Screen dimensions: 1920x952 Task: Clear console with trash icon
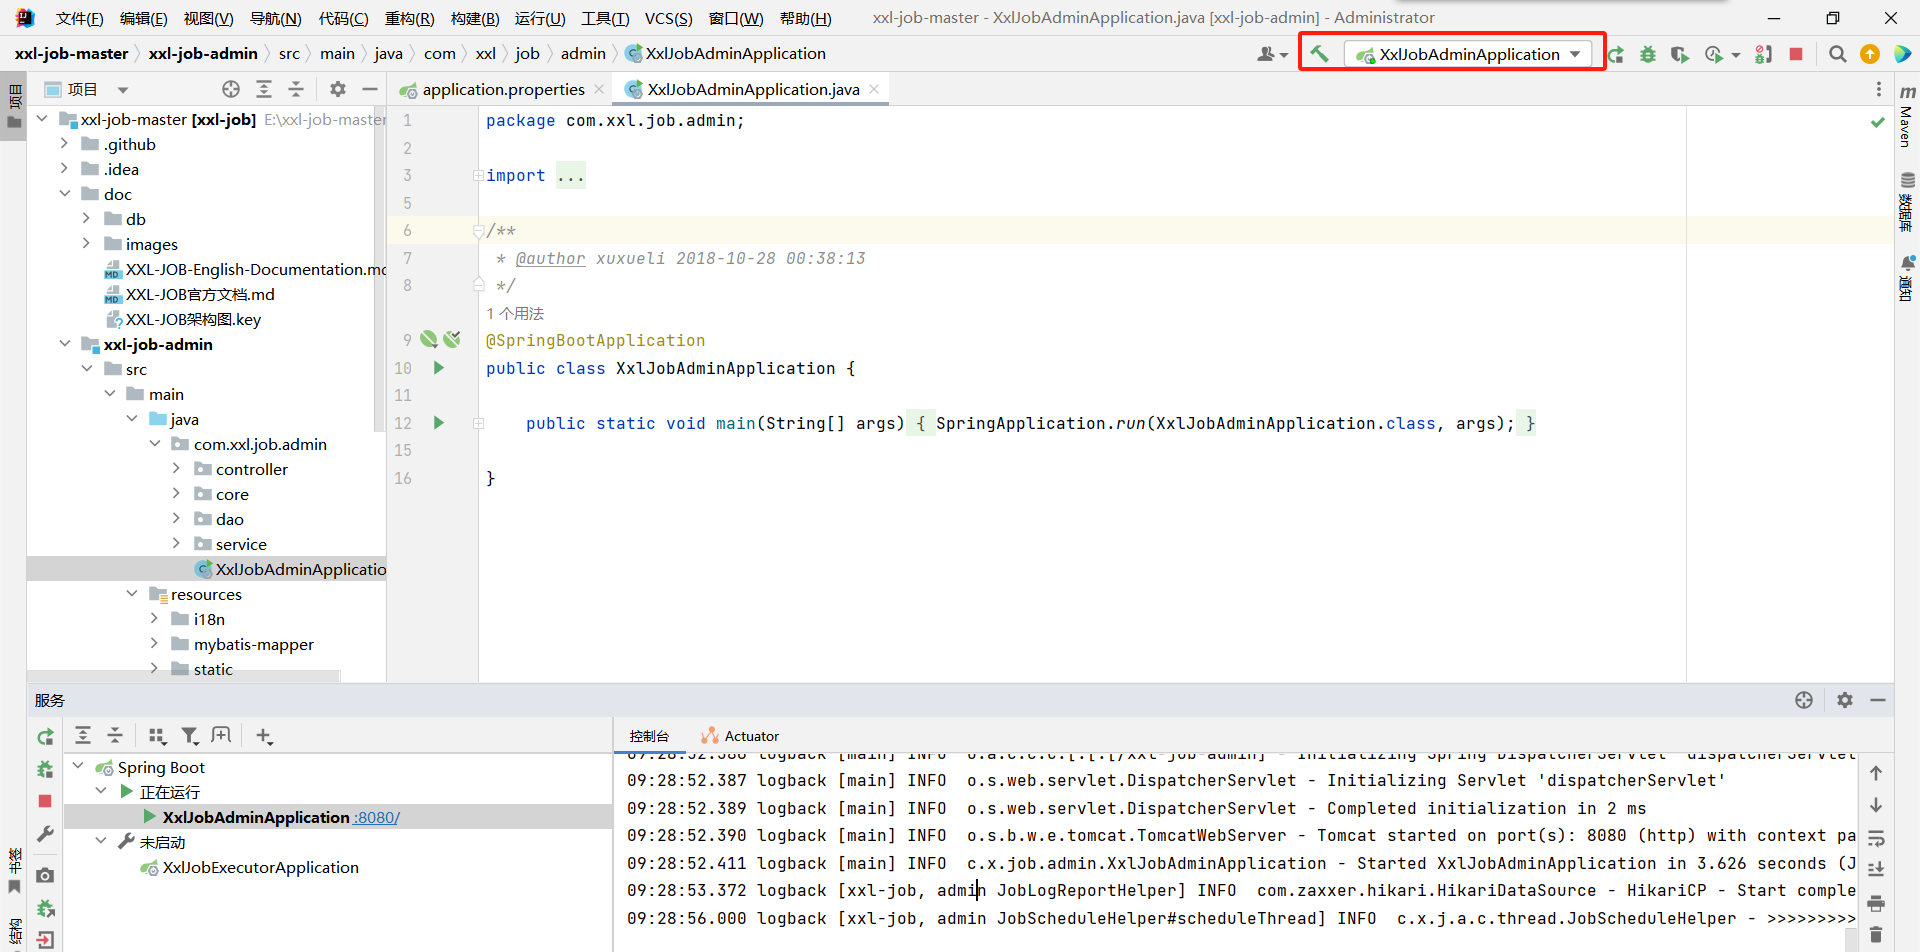[1876, 935]
